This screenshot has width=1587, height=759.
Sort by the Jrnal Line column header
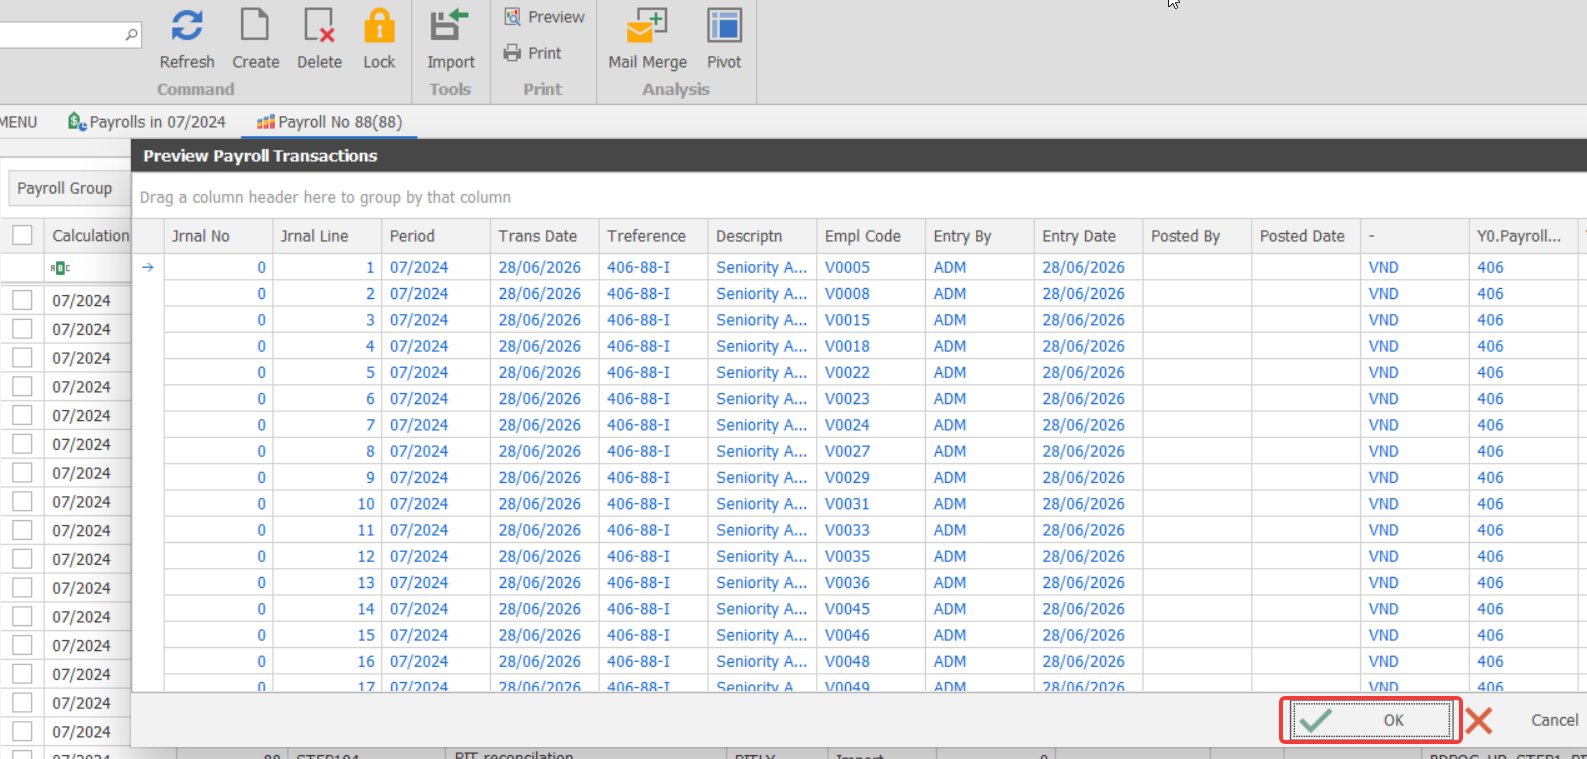tap(327, 236)
